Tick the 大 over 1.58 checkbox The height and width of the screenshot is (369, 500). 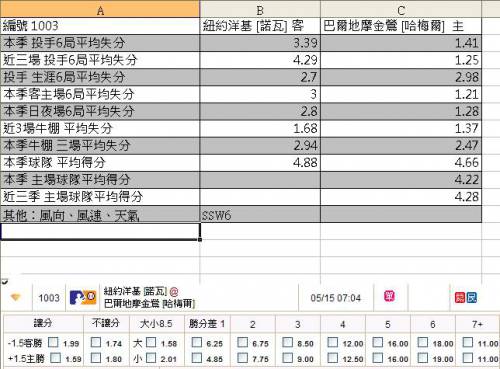pyautogui.click(x=151, y=342)
